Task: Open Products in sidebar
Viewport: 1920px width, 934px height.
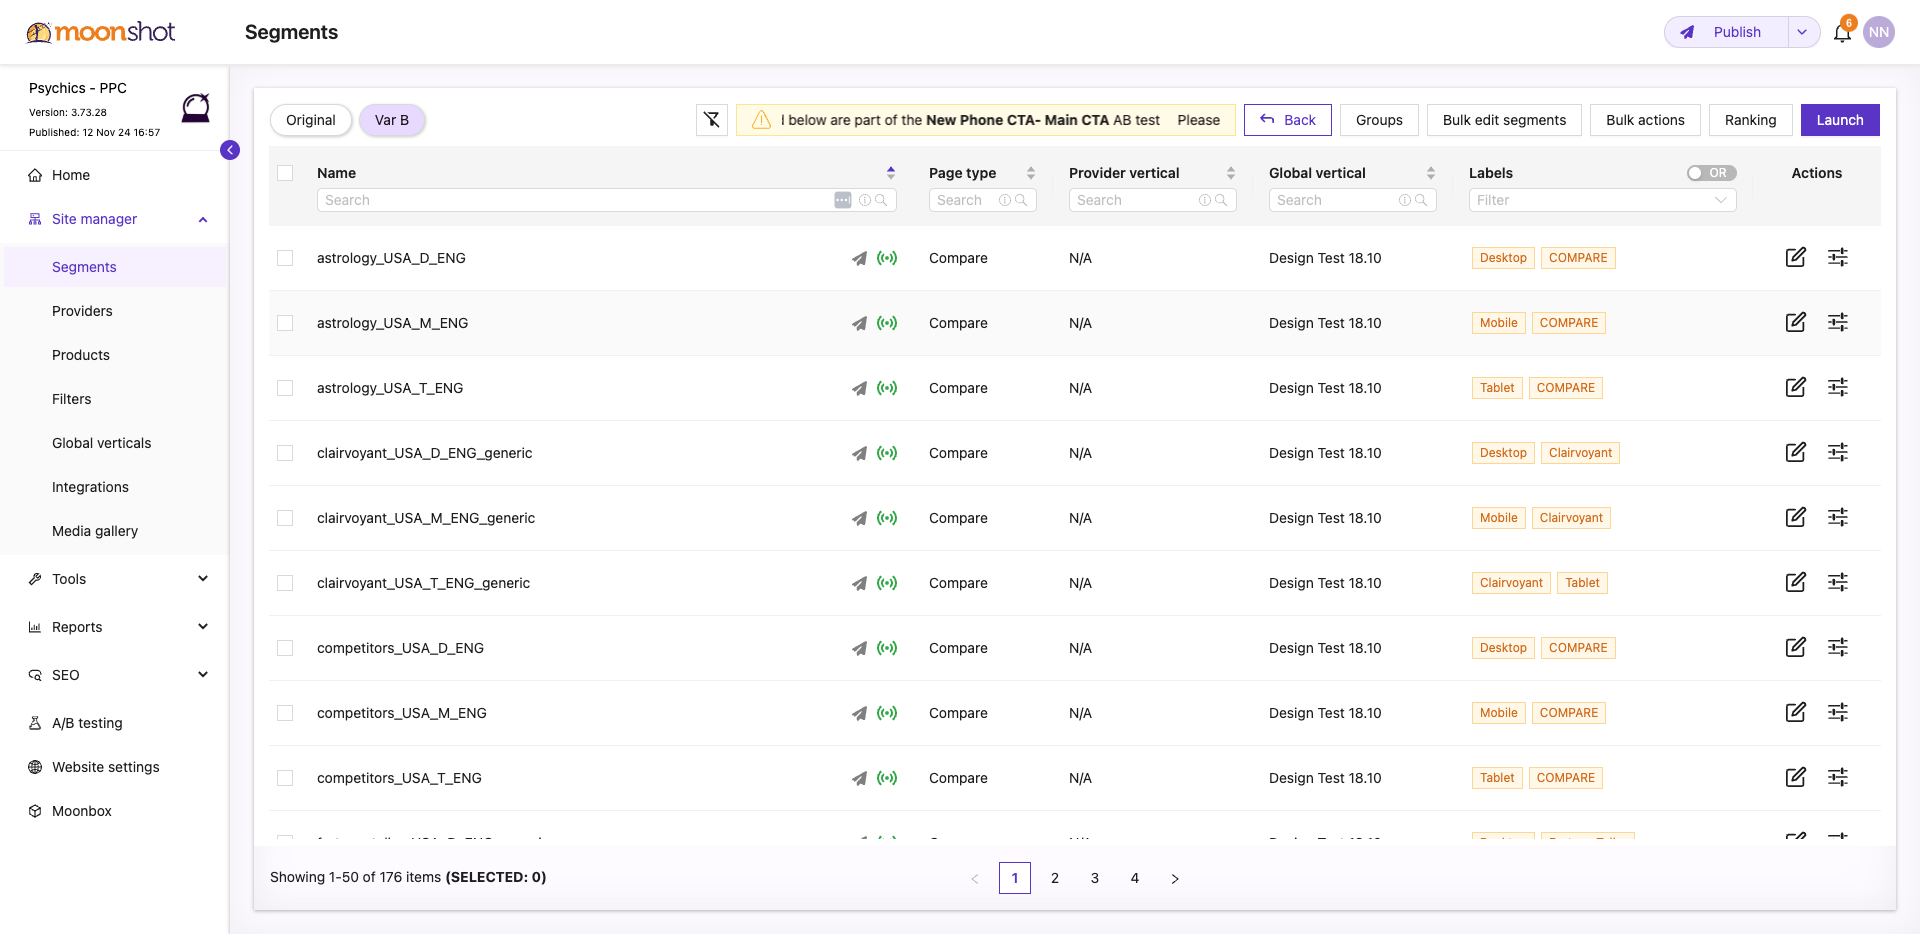Action: click(81, 355)
